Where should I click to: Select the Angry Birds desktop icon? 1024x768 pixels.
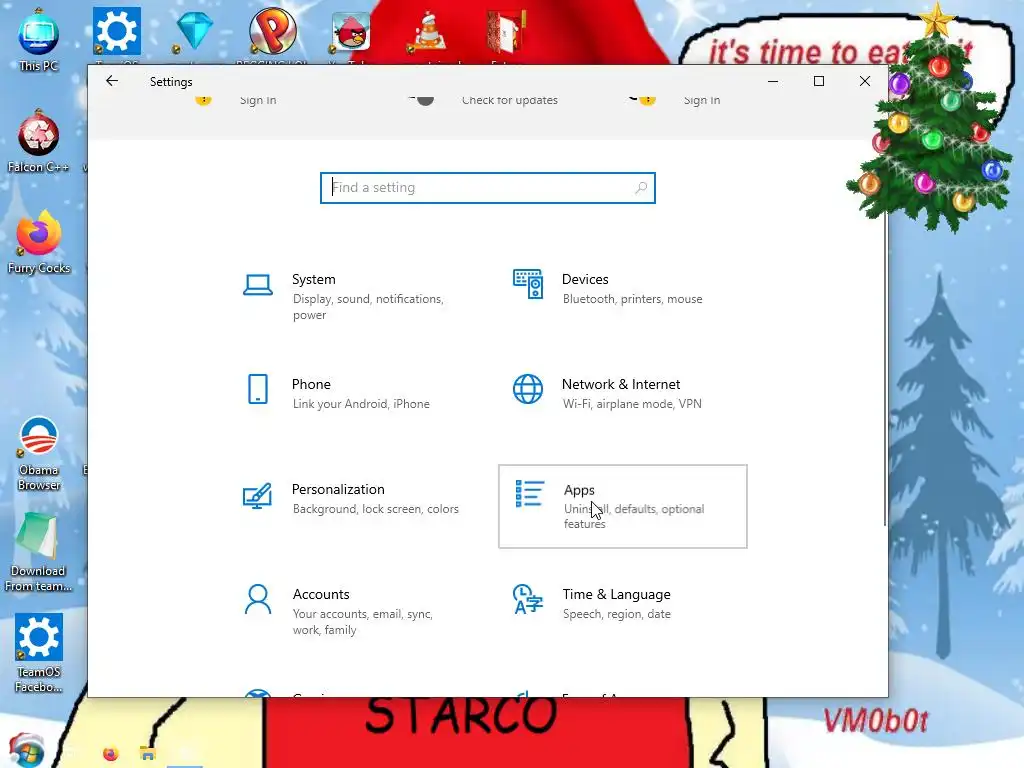pyautogui.click(x=351, y=31)
